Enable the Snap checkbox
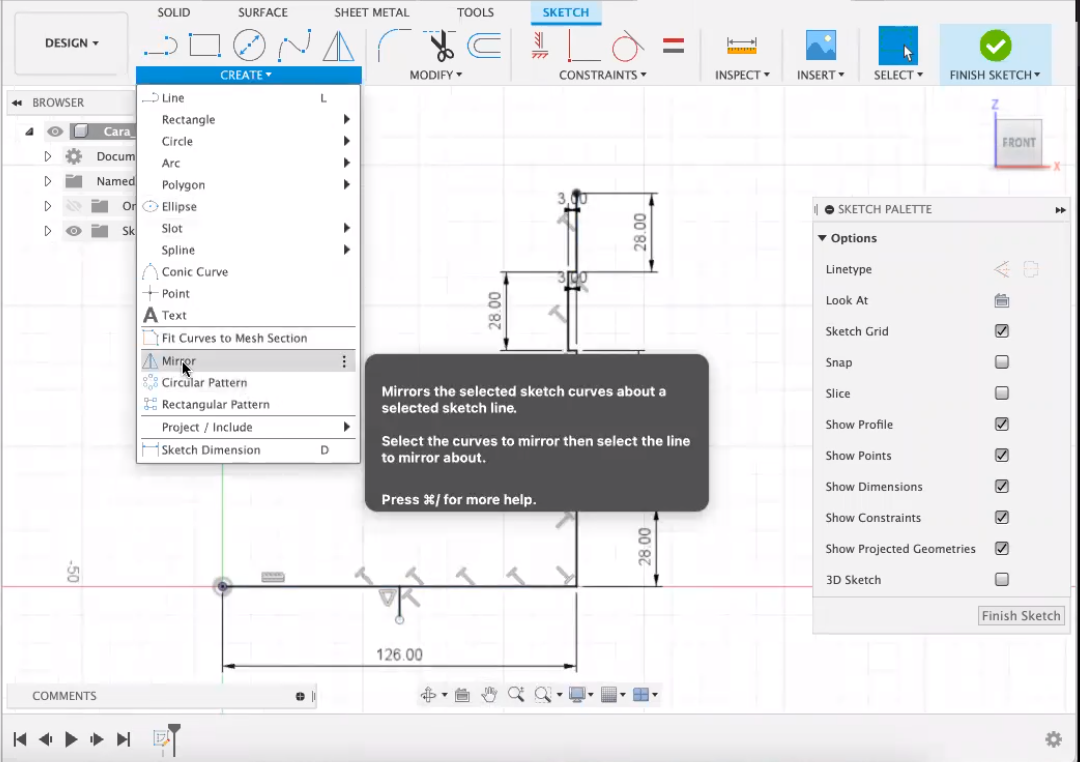The height and width of the screenshot is (762, 1080). (1001, 362)
